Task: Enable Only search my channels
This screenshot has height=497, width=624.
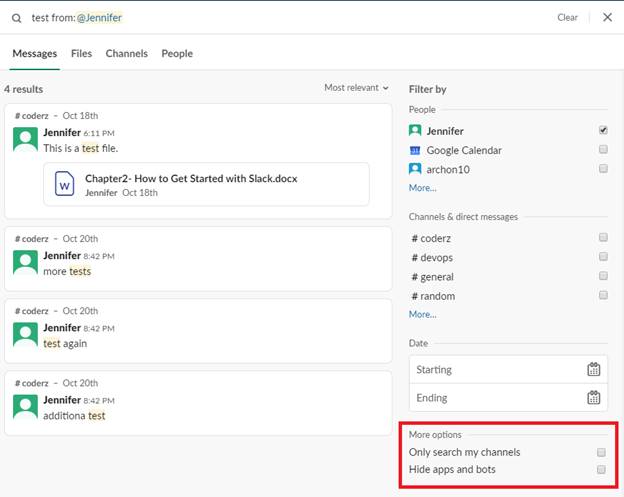Action: 601,452
